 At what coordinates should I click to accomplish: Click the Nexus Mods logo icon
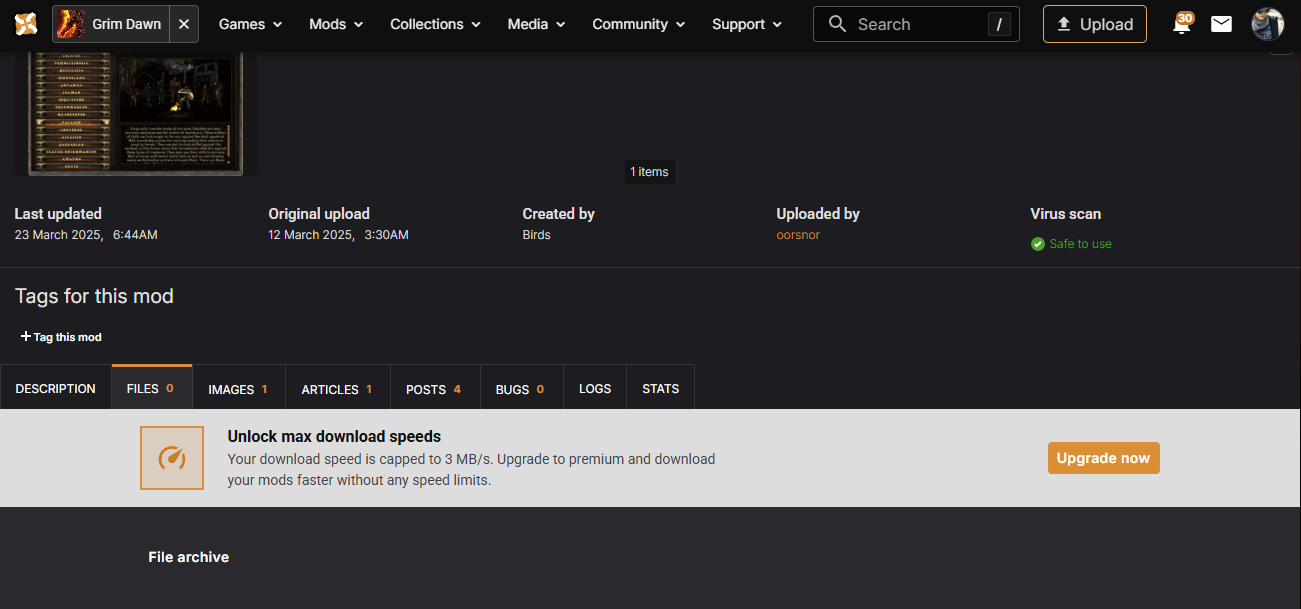(x=26, y=24)
